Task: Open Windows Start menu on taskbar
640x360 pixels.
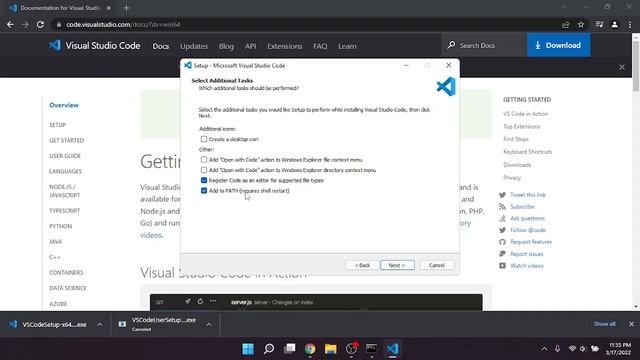Action: 248,349
